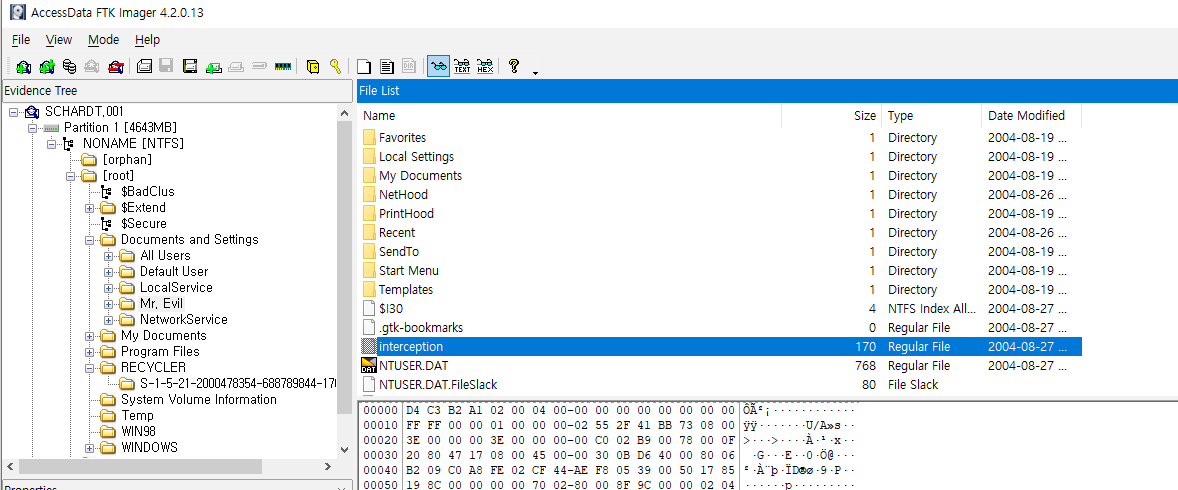This screenshot has height=490, width=1178.
Task: Click the $Secure metafile icon in tree
Action: (x=107, y=224)
